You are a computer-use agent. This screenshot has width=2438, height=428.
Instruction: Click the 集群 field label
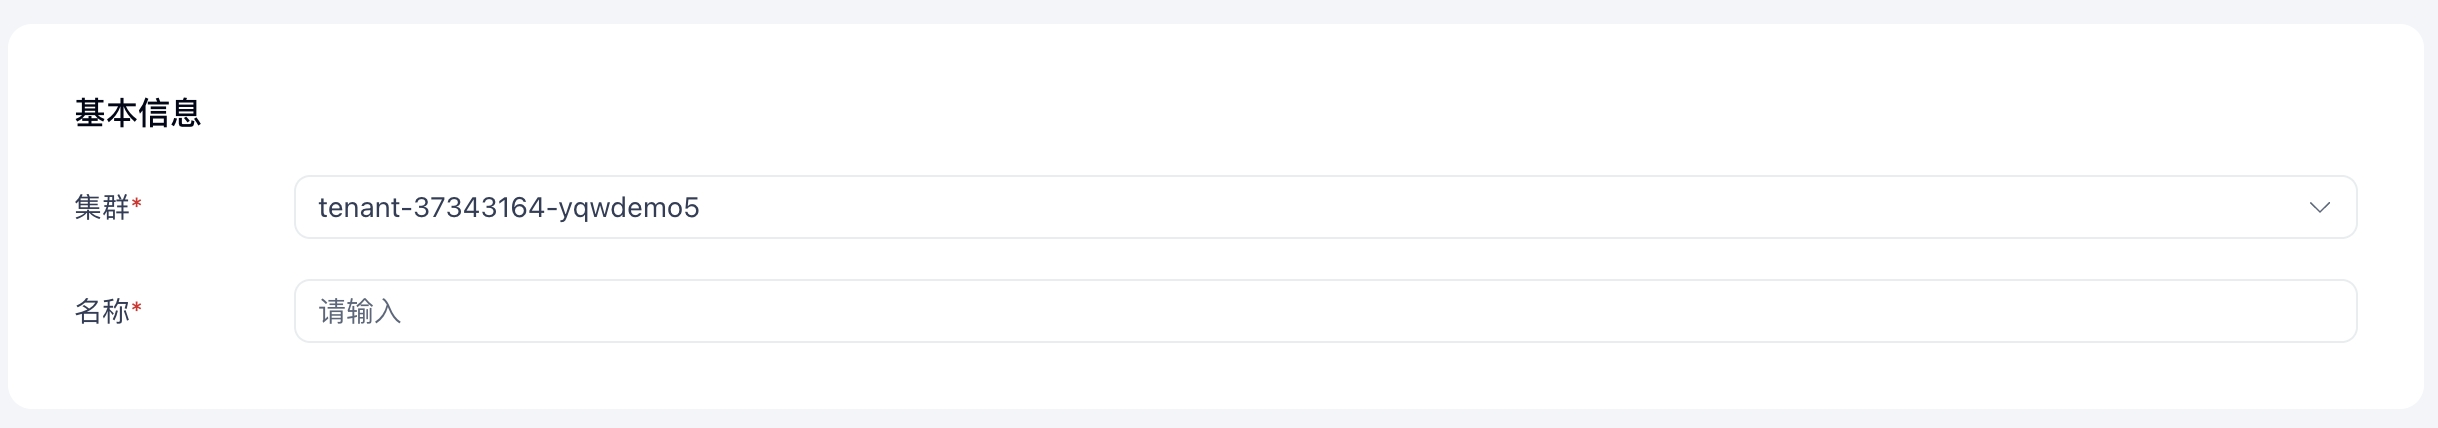coord(102,207)
